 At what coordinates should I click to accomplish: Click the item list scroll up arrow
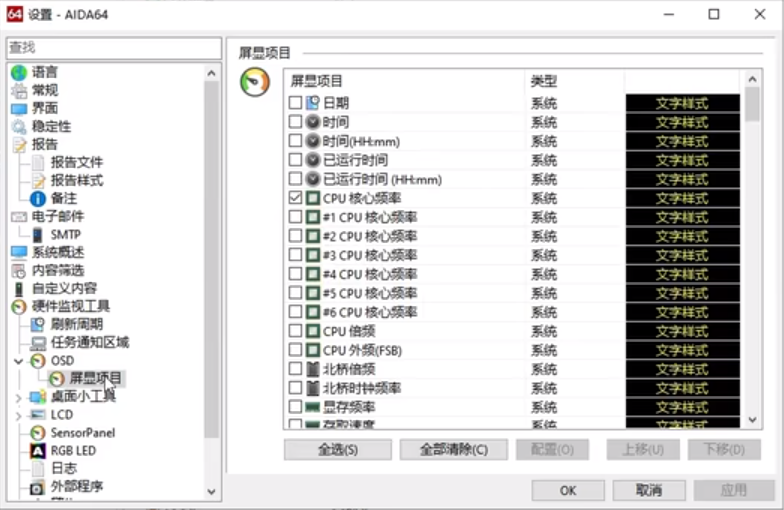click(x=752, y=79)
